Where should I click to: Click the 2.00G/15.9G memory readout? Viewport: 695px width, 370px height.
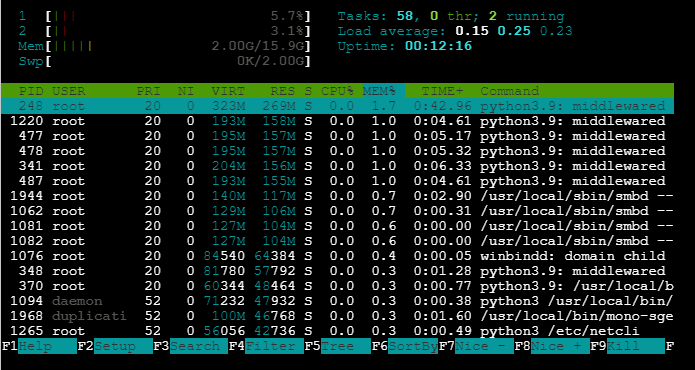tap(258, 46)
